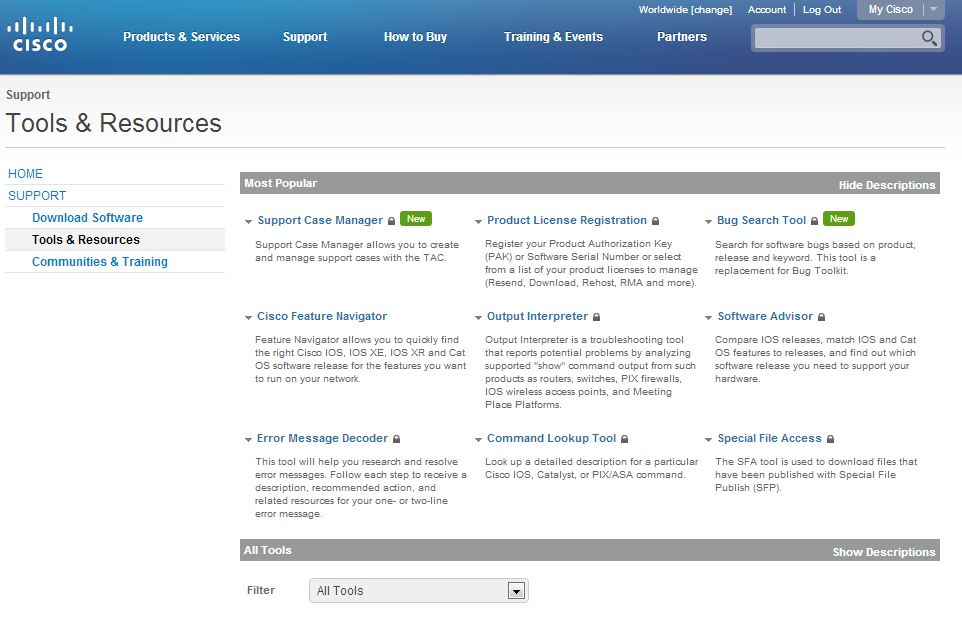
Task: Open Product License Registration tool
Action: point(567,220)
